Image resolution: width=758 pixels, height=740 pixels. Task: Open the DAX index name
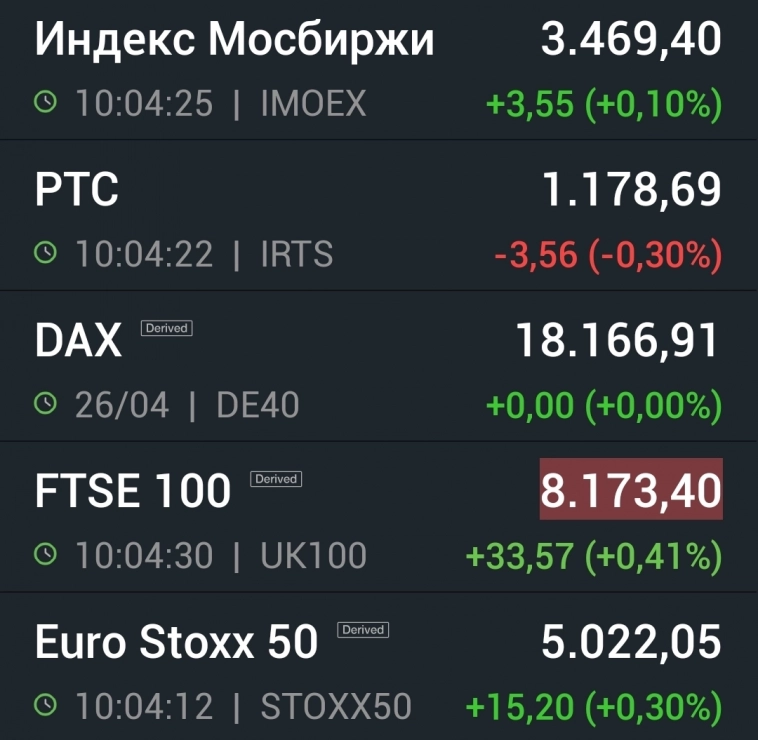[78, 342]
